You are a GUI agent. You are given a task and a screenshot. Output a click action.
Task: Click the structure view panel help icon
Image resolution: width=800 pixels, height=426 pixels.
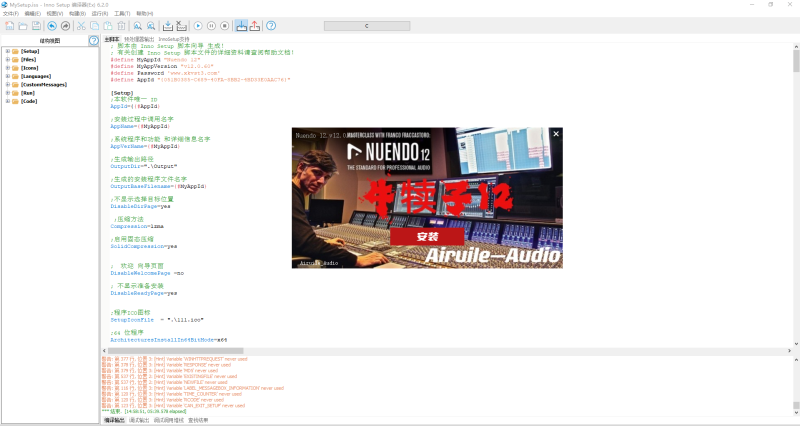(x=93, y=40)
